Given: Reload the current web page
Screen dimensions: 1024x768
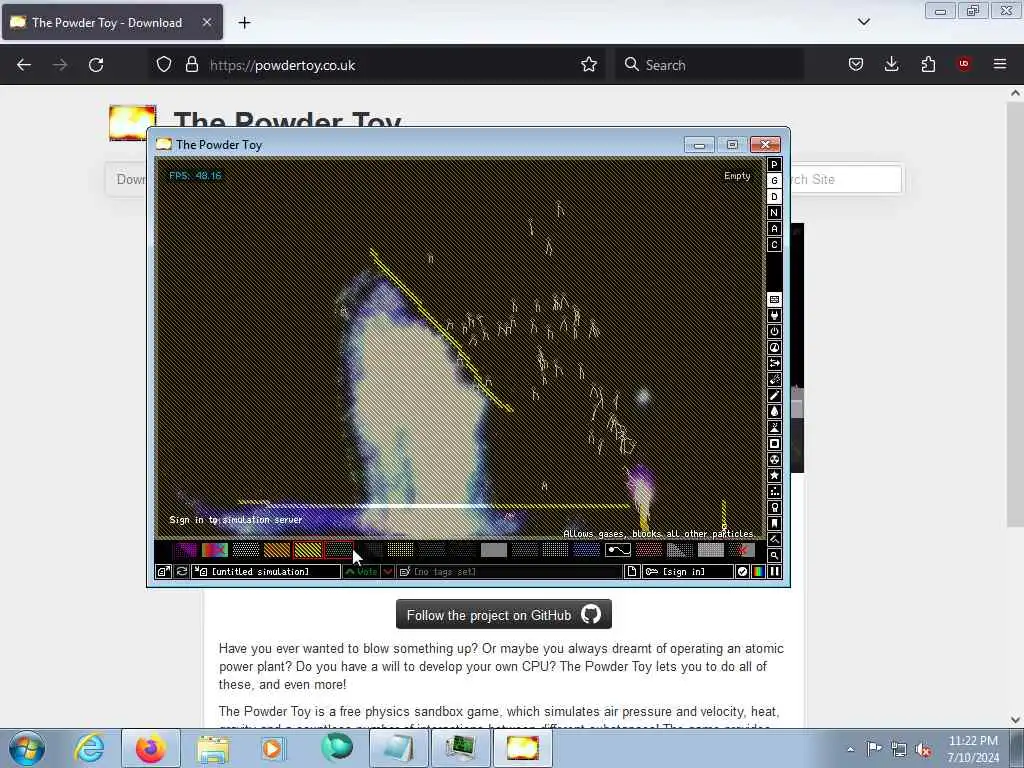Looking at the screenshot, I should [x=96, y=64].
